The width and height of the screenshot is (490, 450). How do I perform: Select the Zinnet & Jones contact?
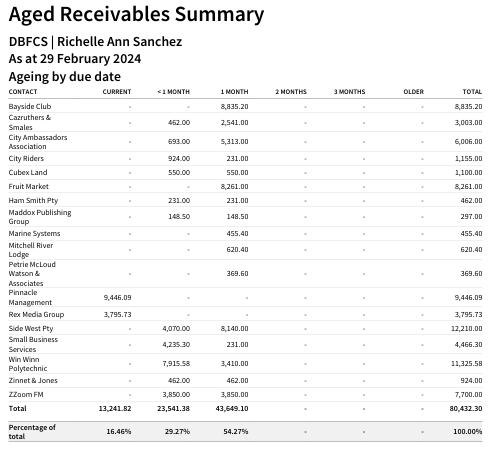tap(33, 380)
